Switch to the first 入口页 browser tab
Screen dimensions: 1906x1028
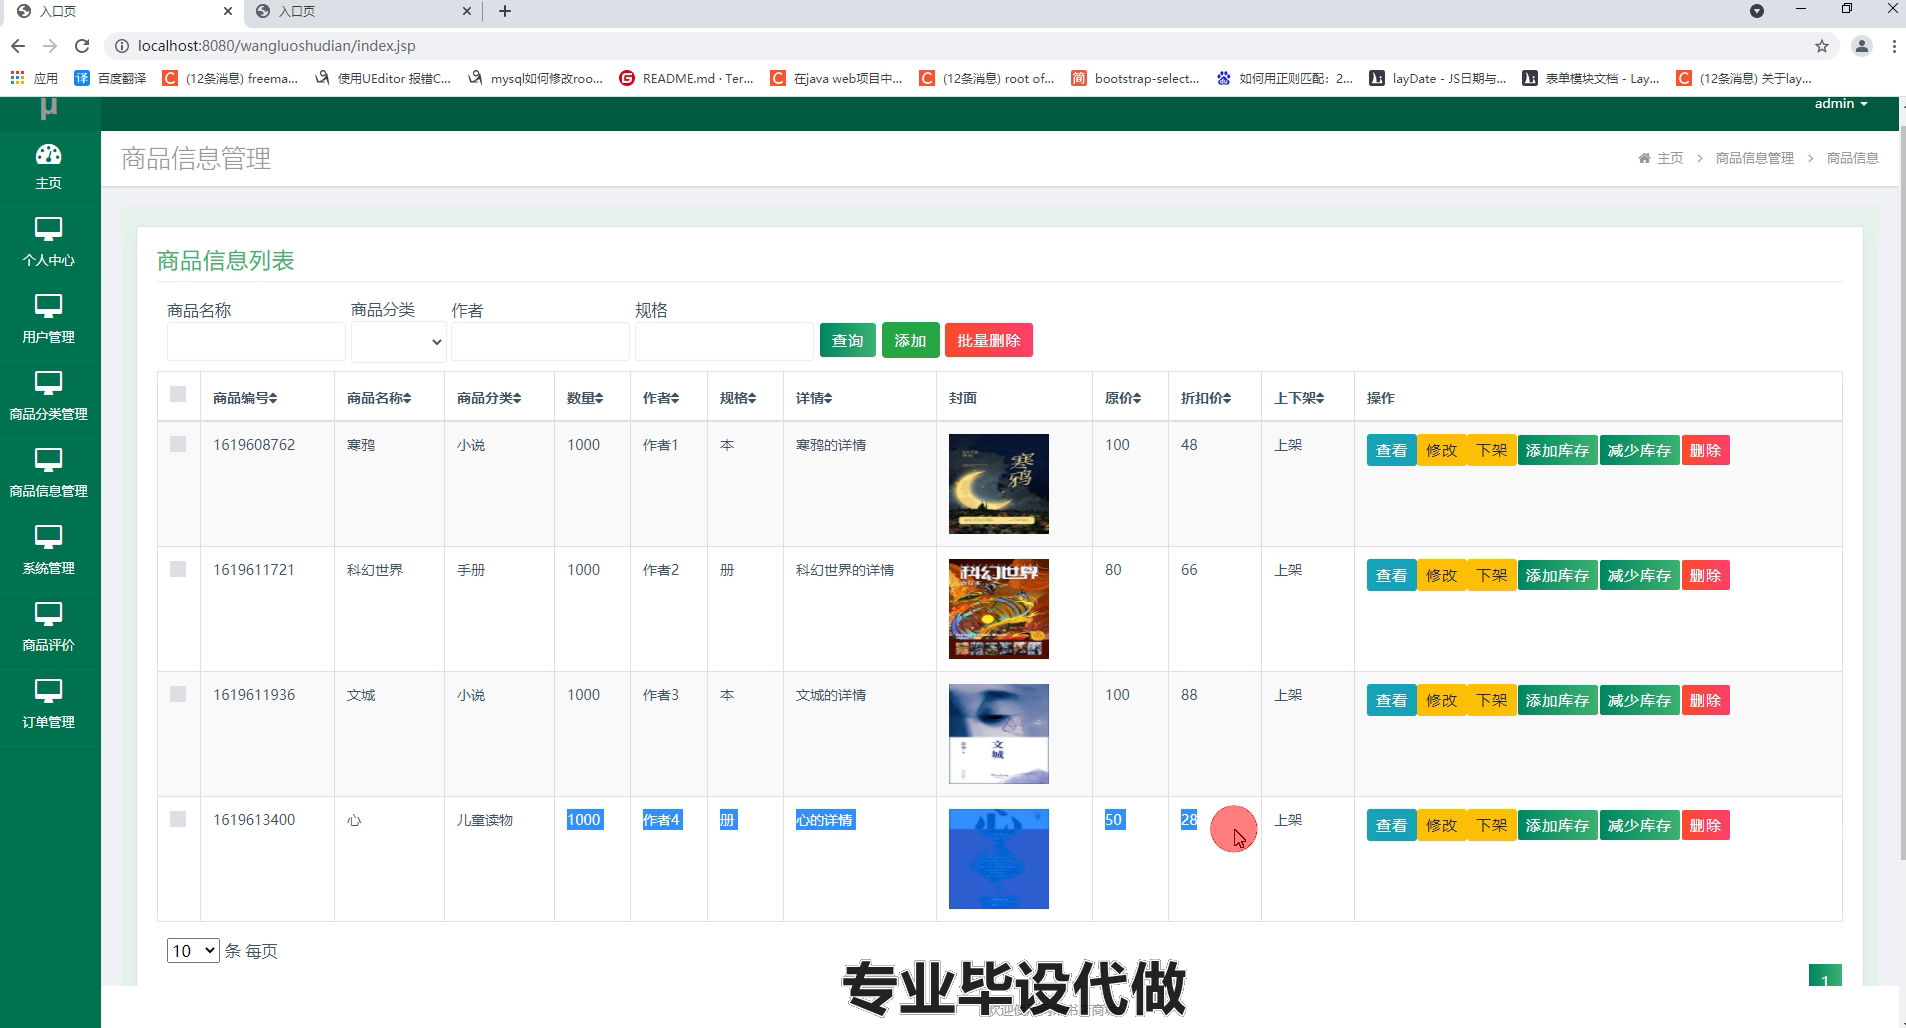123,12
